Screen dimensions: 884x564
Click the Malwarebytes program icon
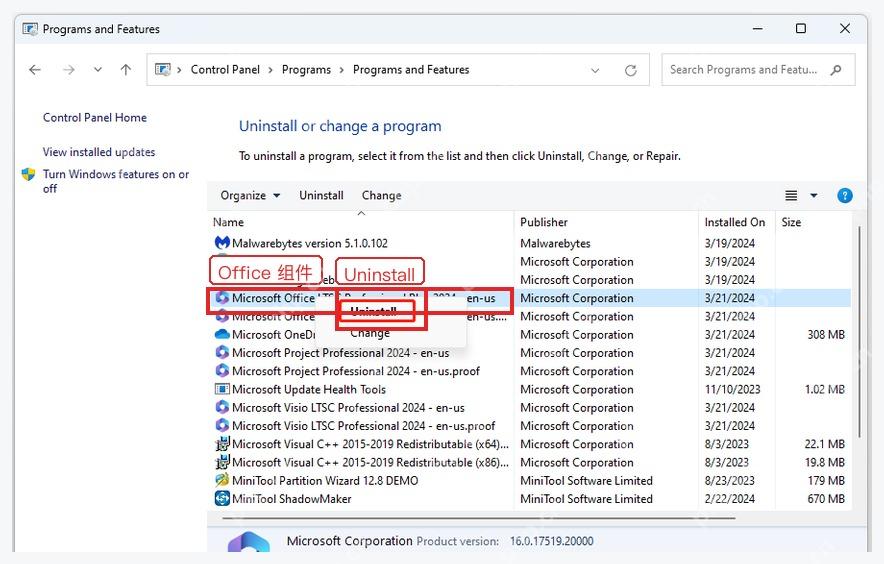[x=222, y=243]
